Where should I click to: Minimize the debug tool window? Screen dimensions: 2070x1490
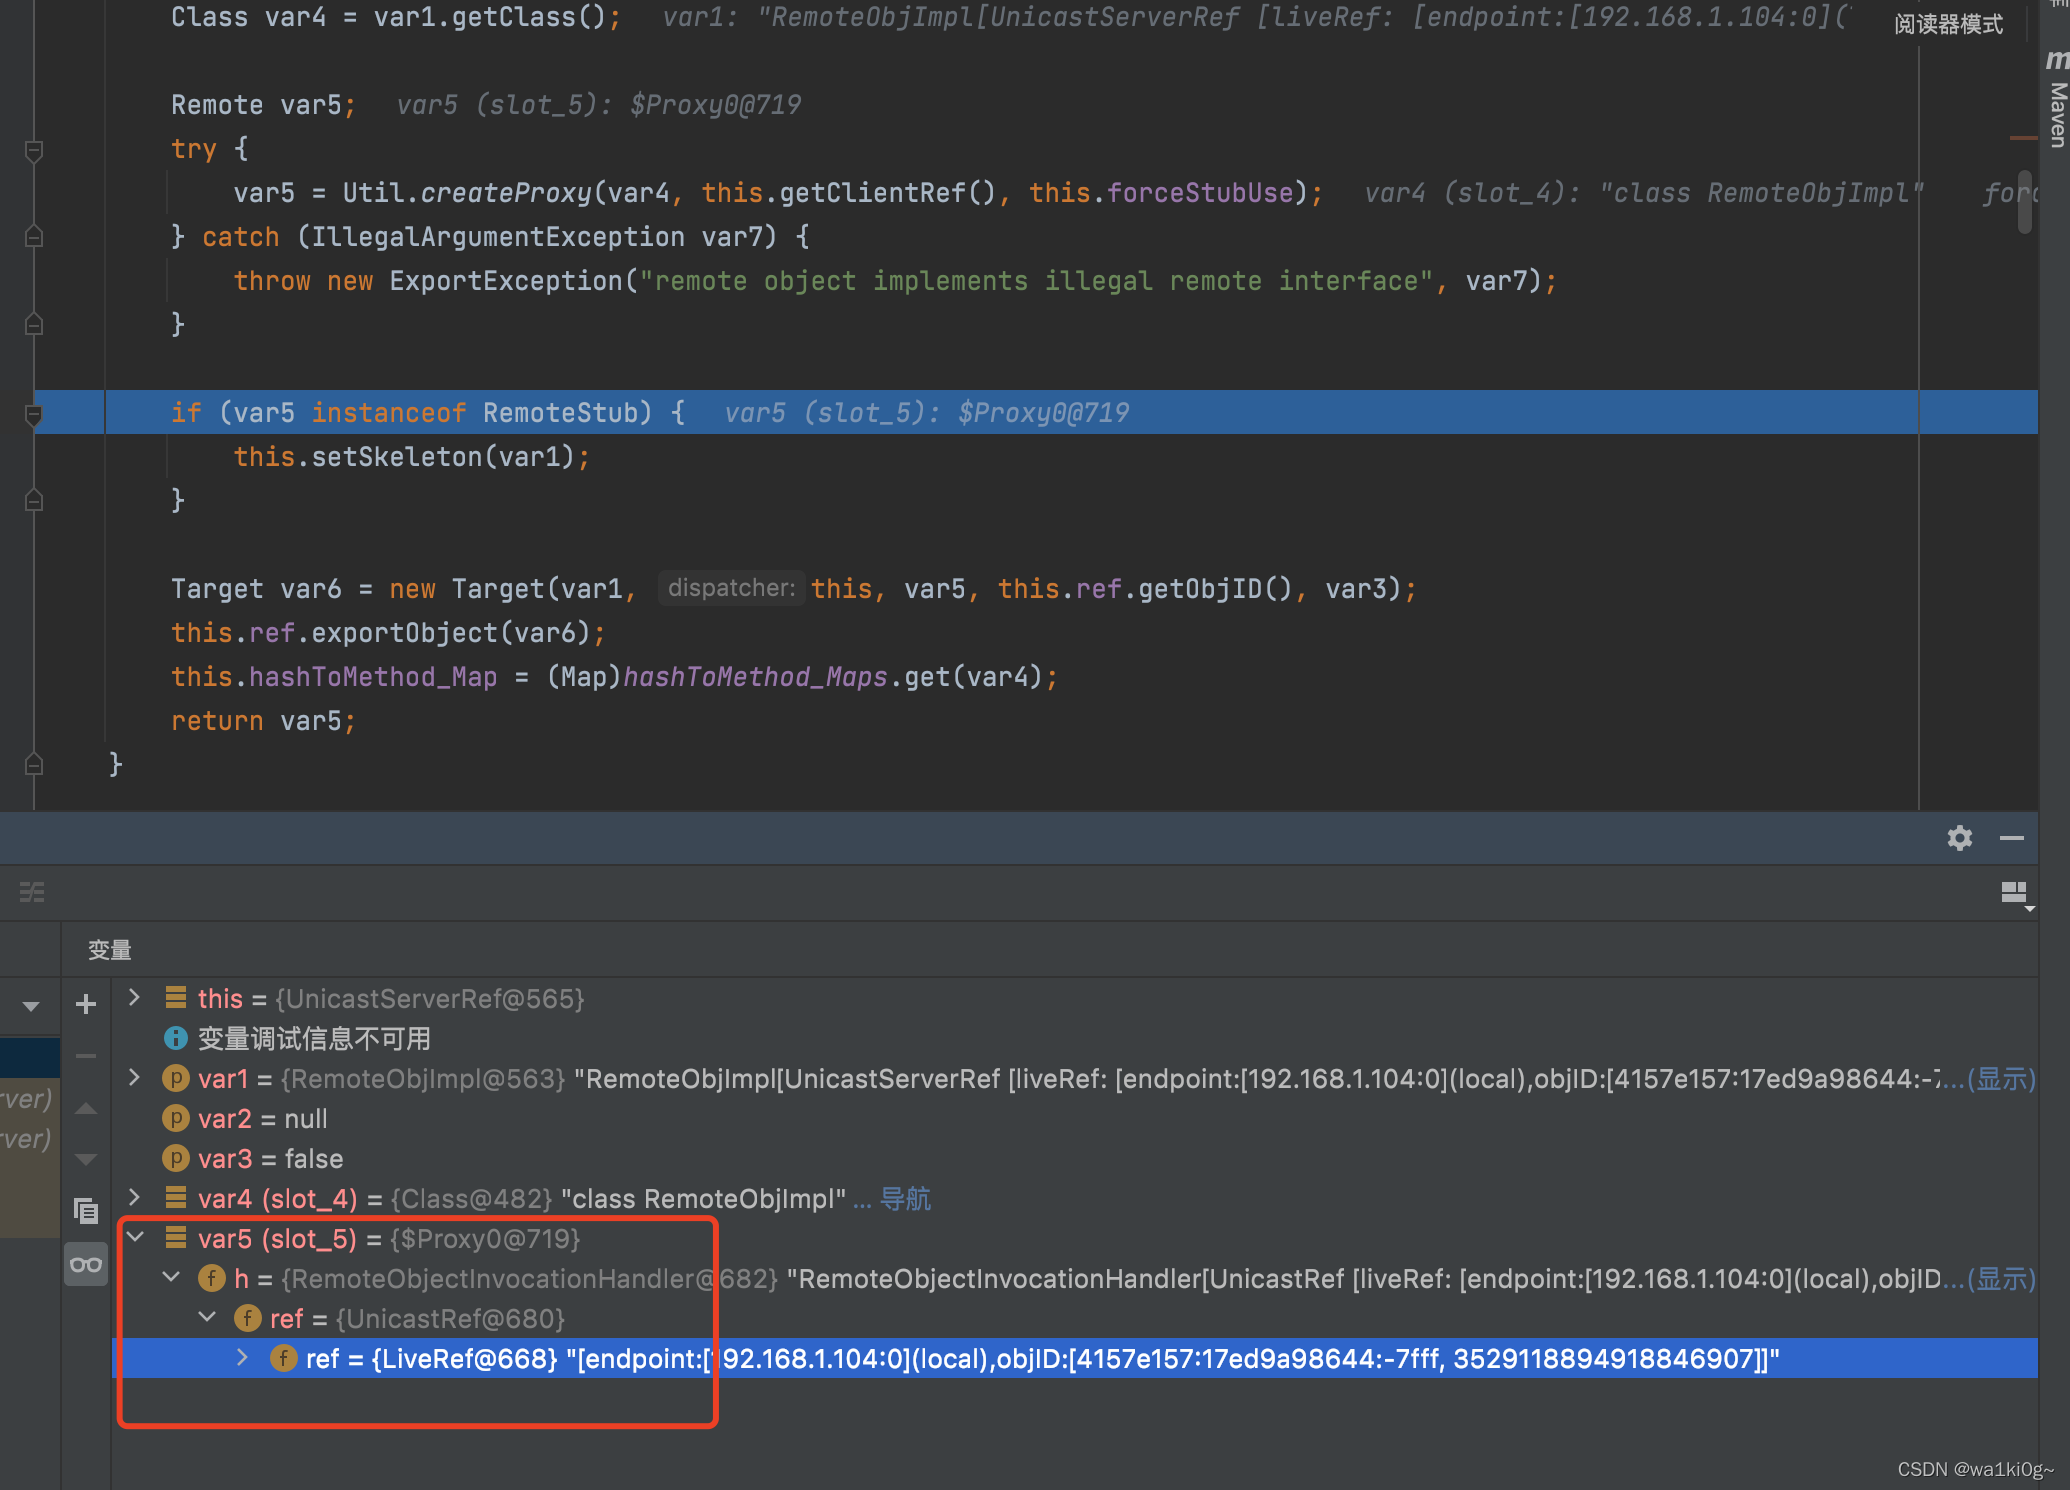click(2012, 838)
